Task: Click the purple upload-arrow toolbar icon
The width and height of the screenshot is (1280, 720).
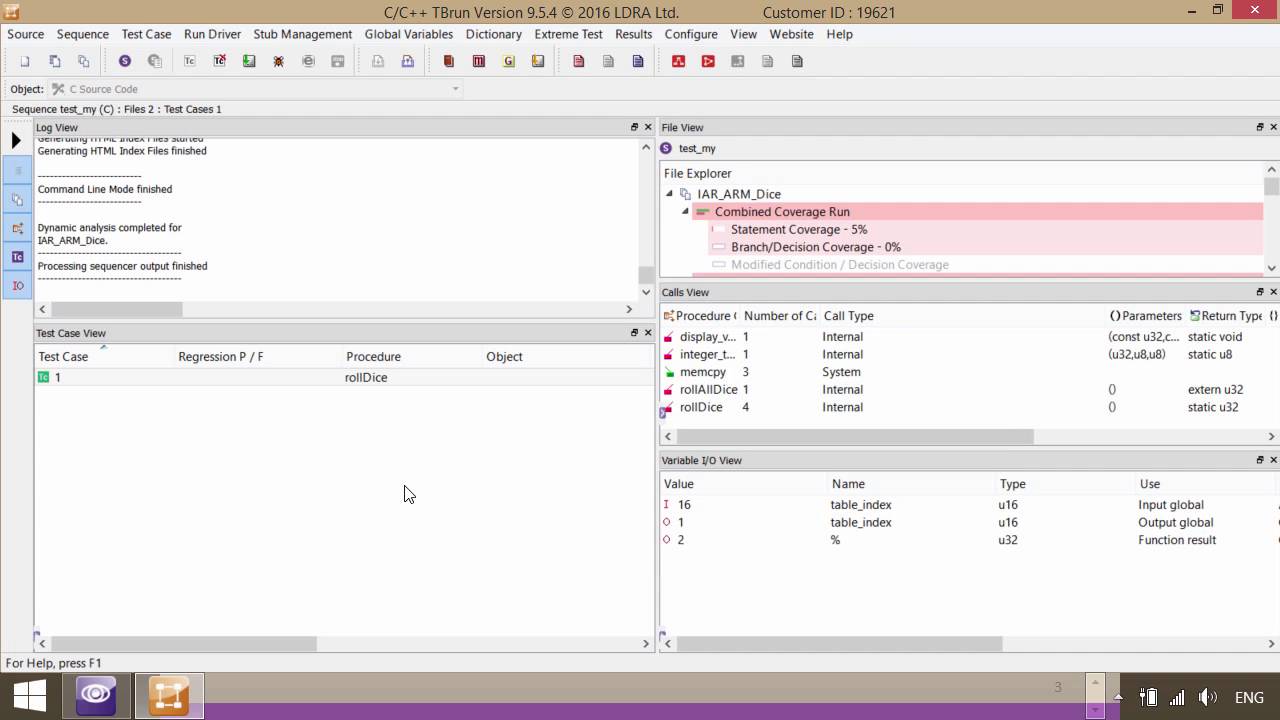Action: click(408, 61)
